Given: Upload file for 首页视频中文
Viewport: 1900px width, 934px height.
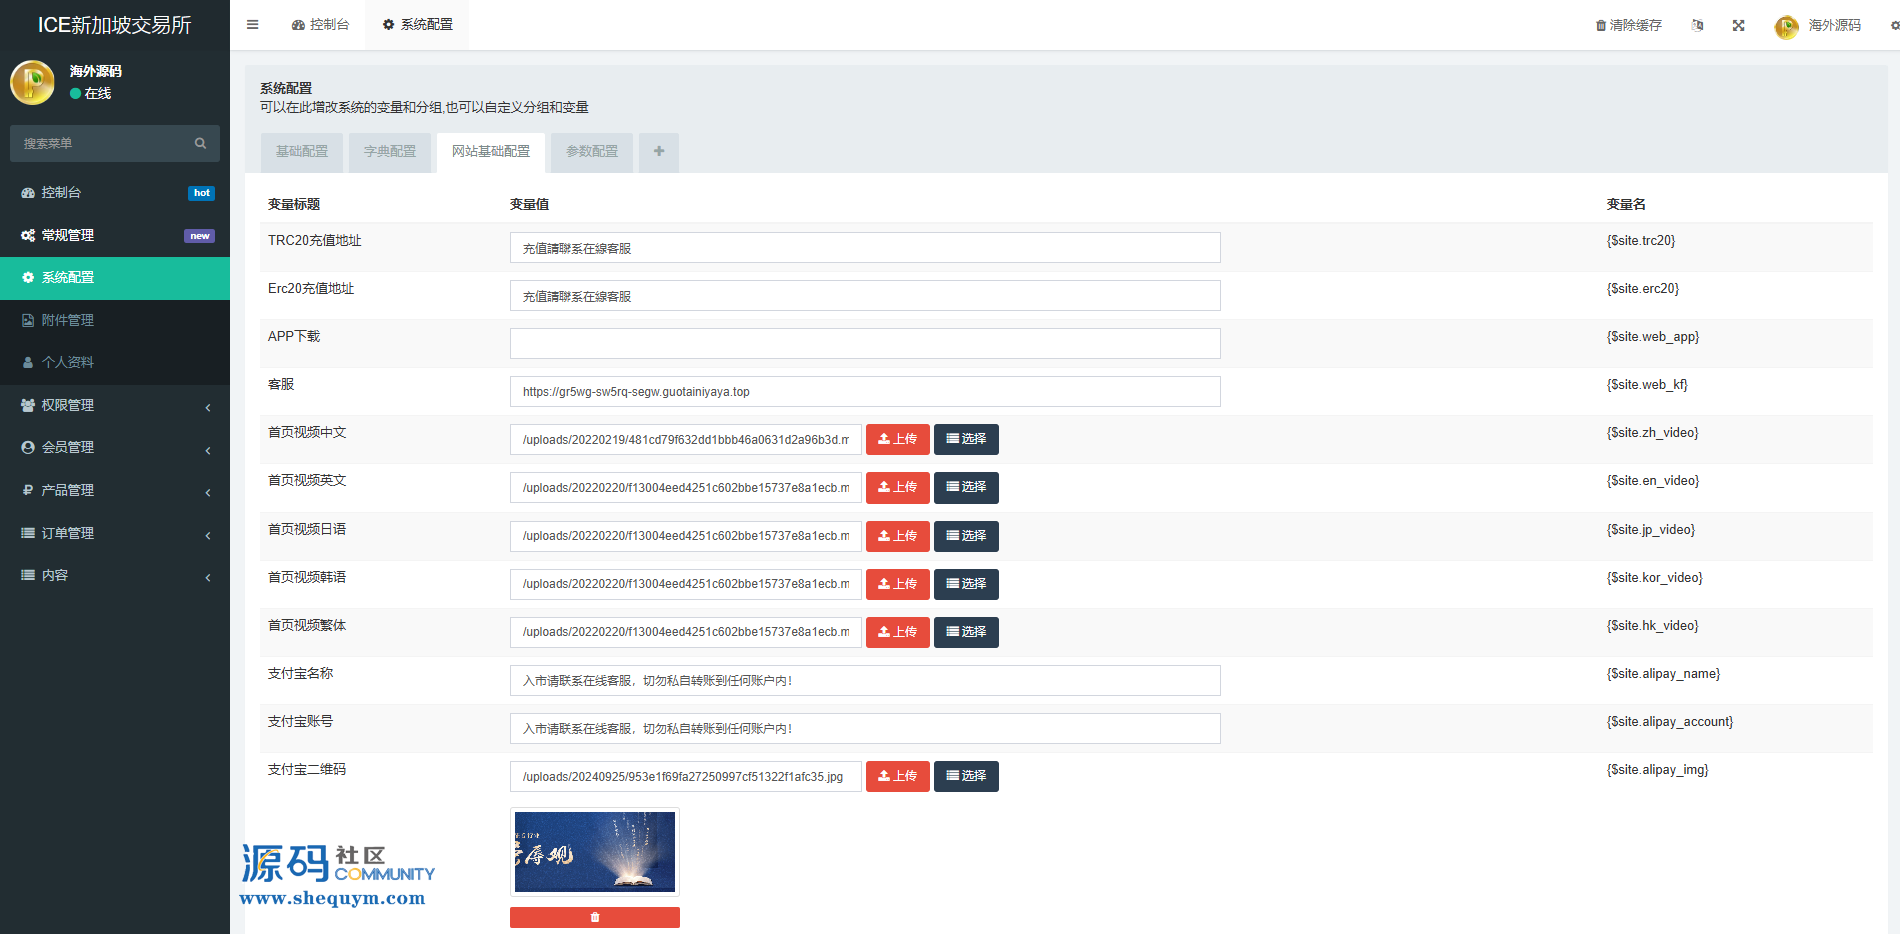Looking at the screenshot, I should click(x=898, y=439).
